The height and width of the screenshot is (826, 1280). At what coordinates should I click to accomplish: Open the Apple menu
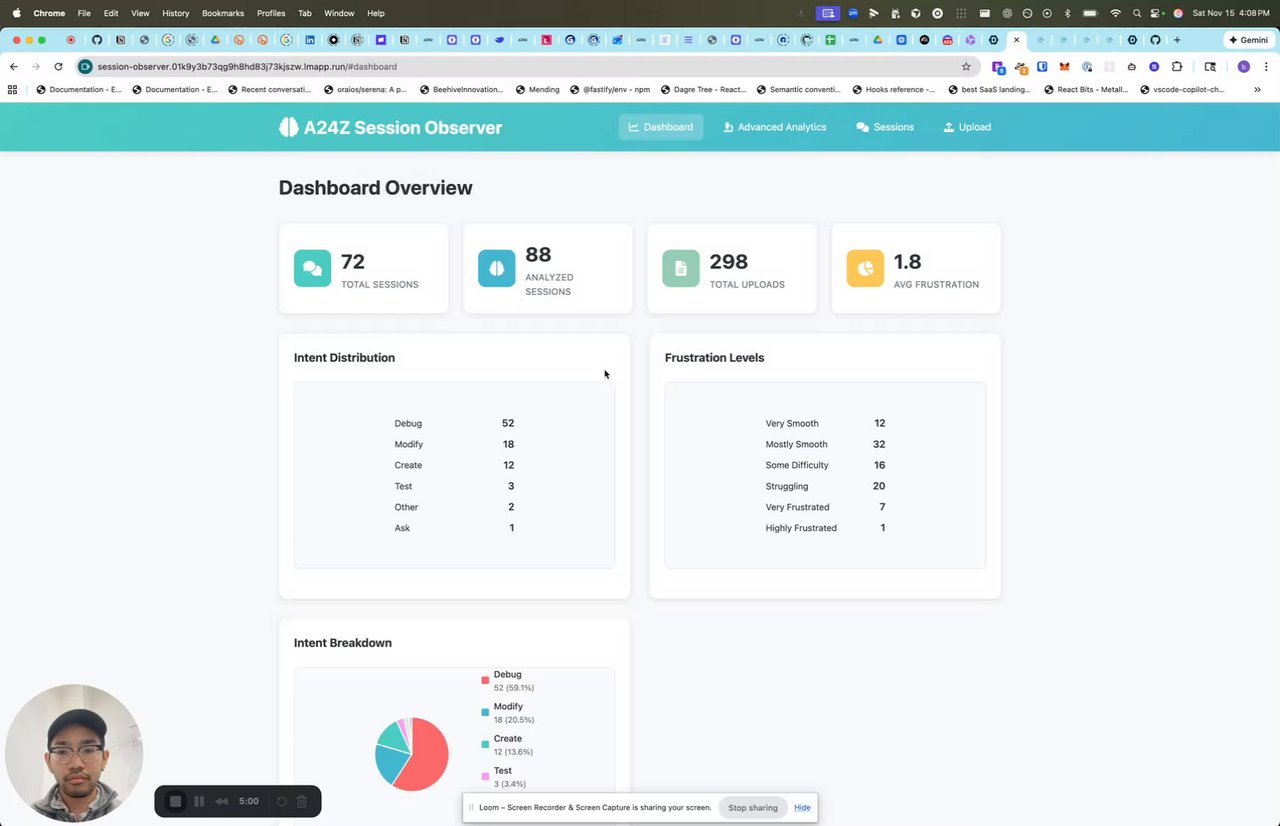(16, 13)
